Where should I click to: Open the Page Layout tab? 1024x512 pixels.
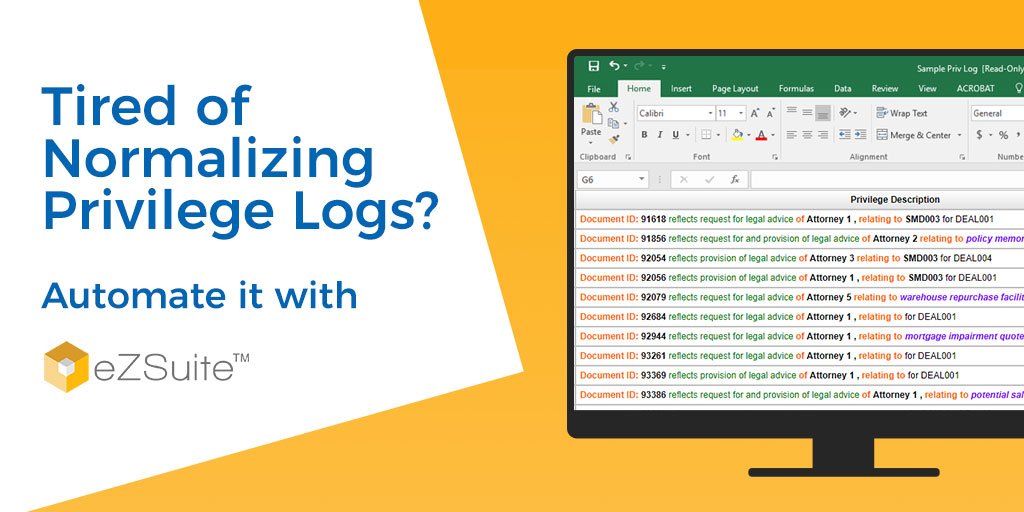coord(735,89)
